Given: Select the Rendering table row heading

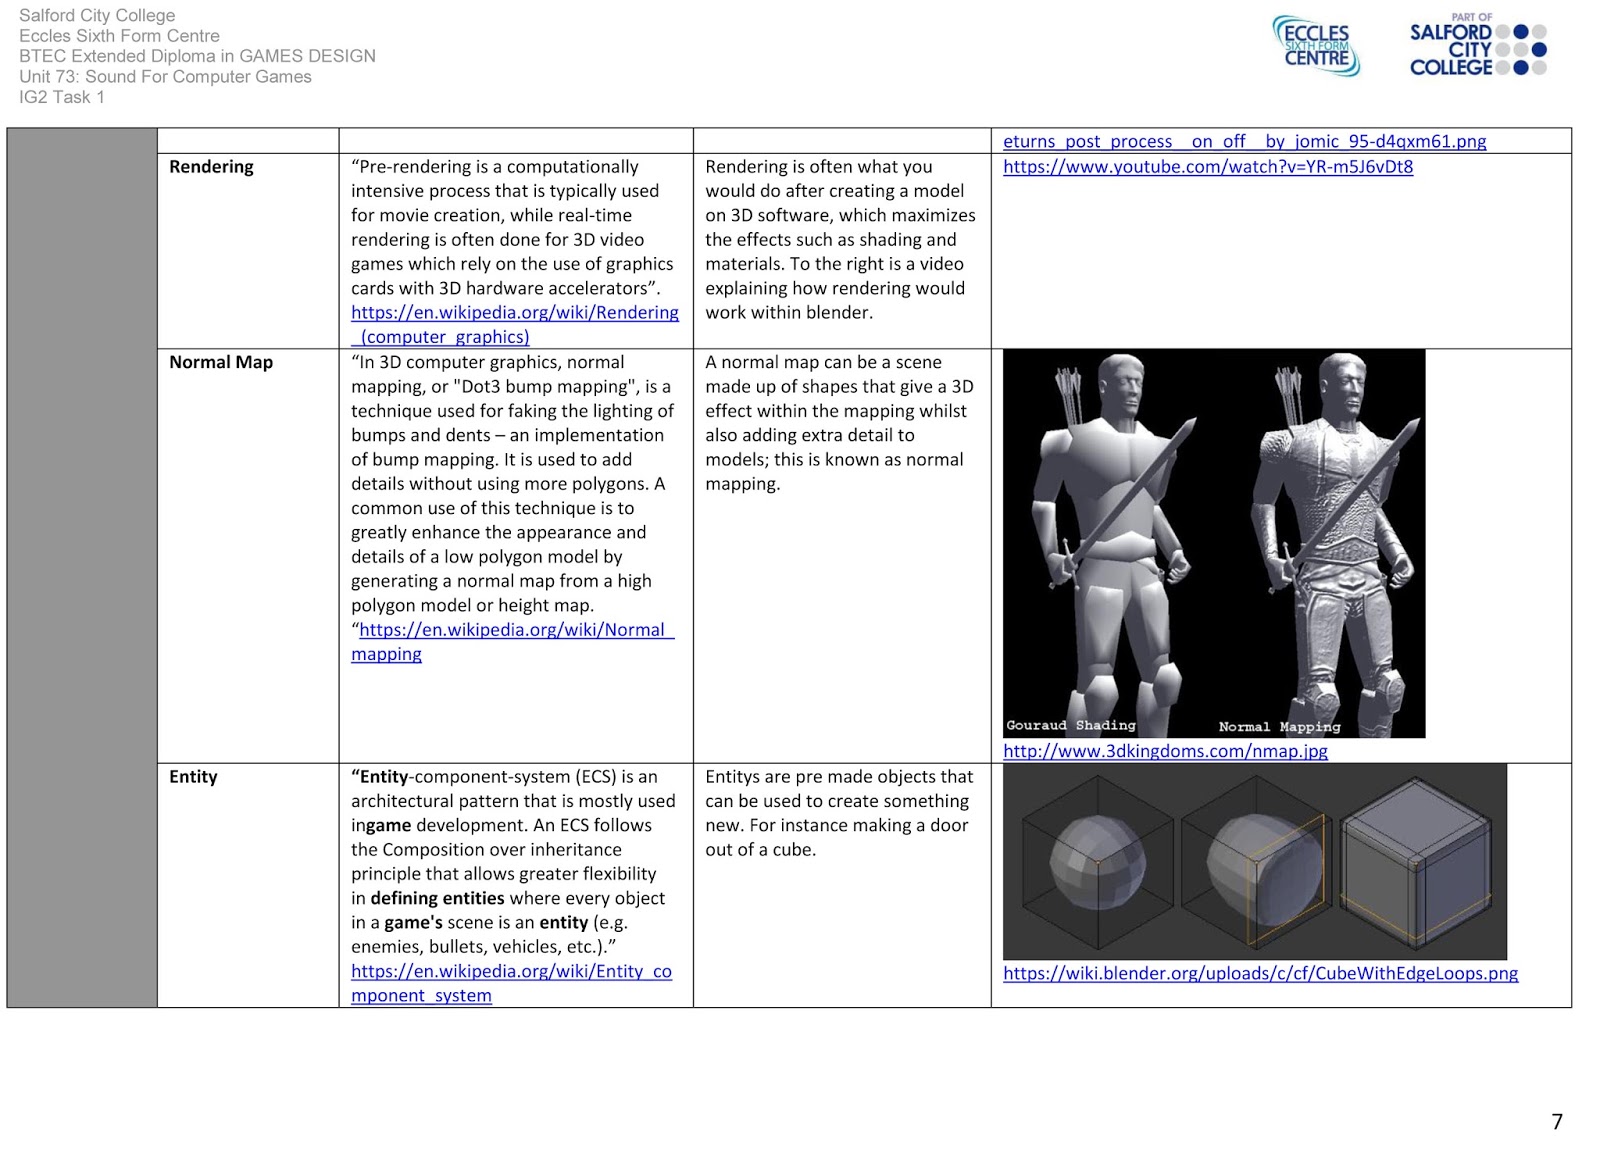Looking at the screenshot, I should (x=212, y=167).
